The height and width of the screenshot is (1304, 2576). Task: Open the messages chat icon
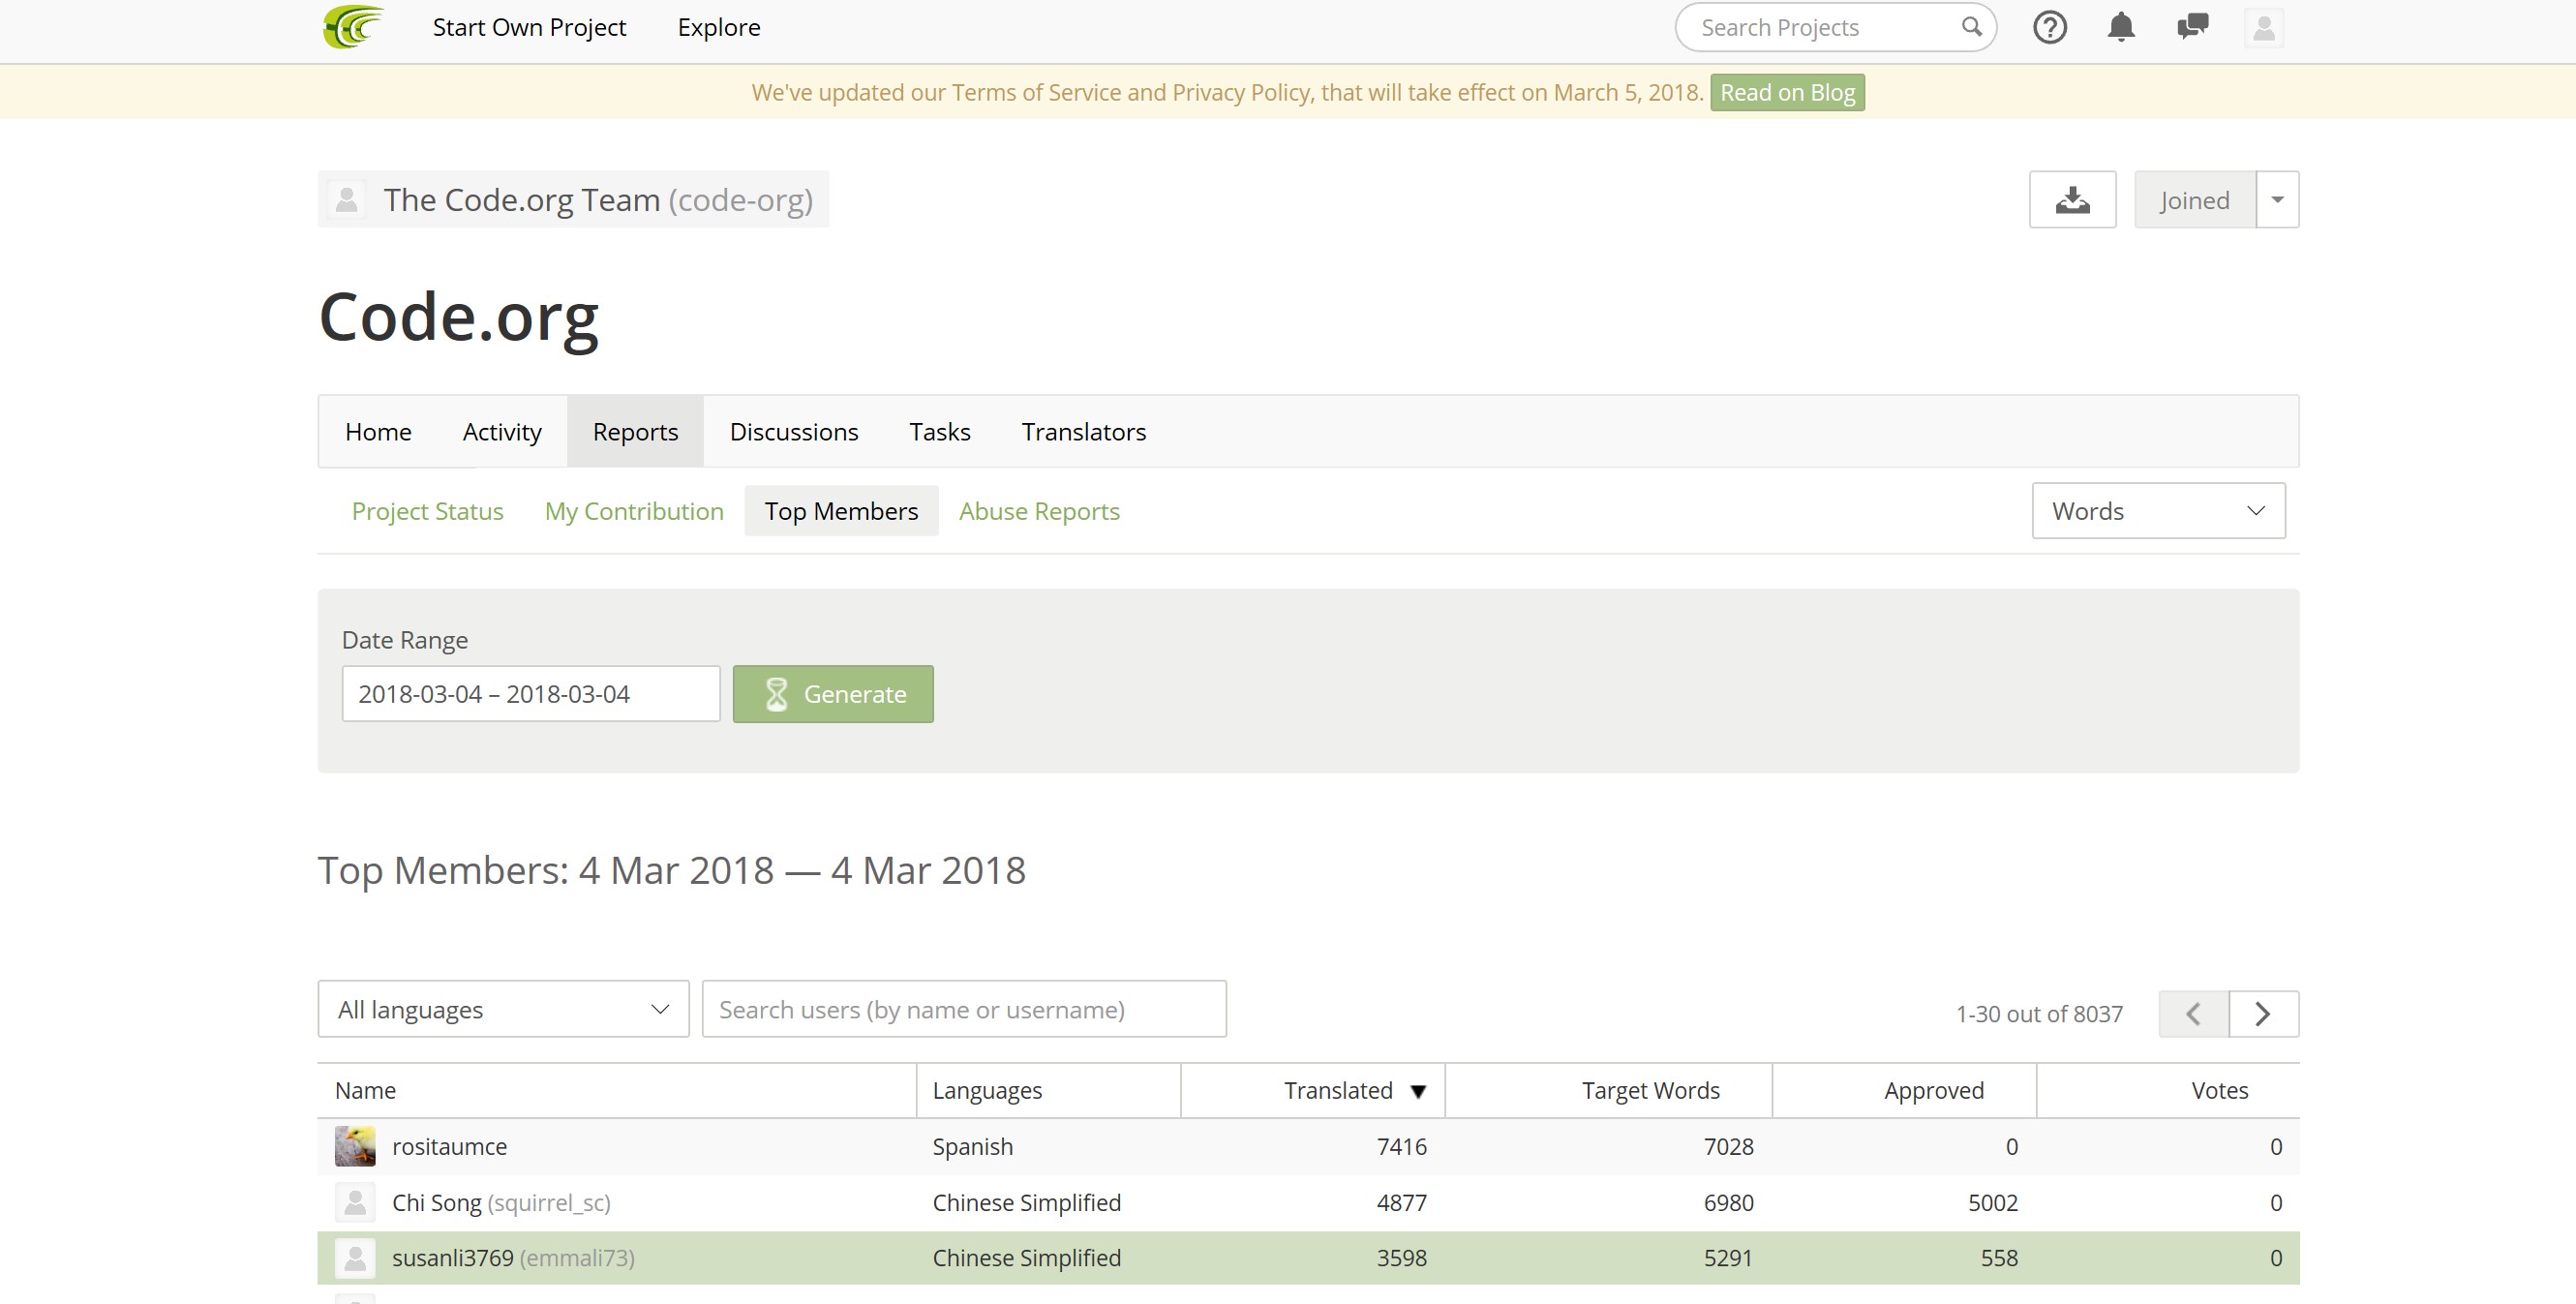[x=2192, y=27]
